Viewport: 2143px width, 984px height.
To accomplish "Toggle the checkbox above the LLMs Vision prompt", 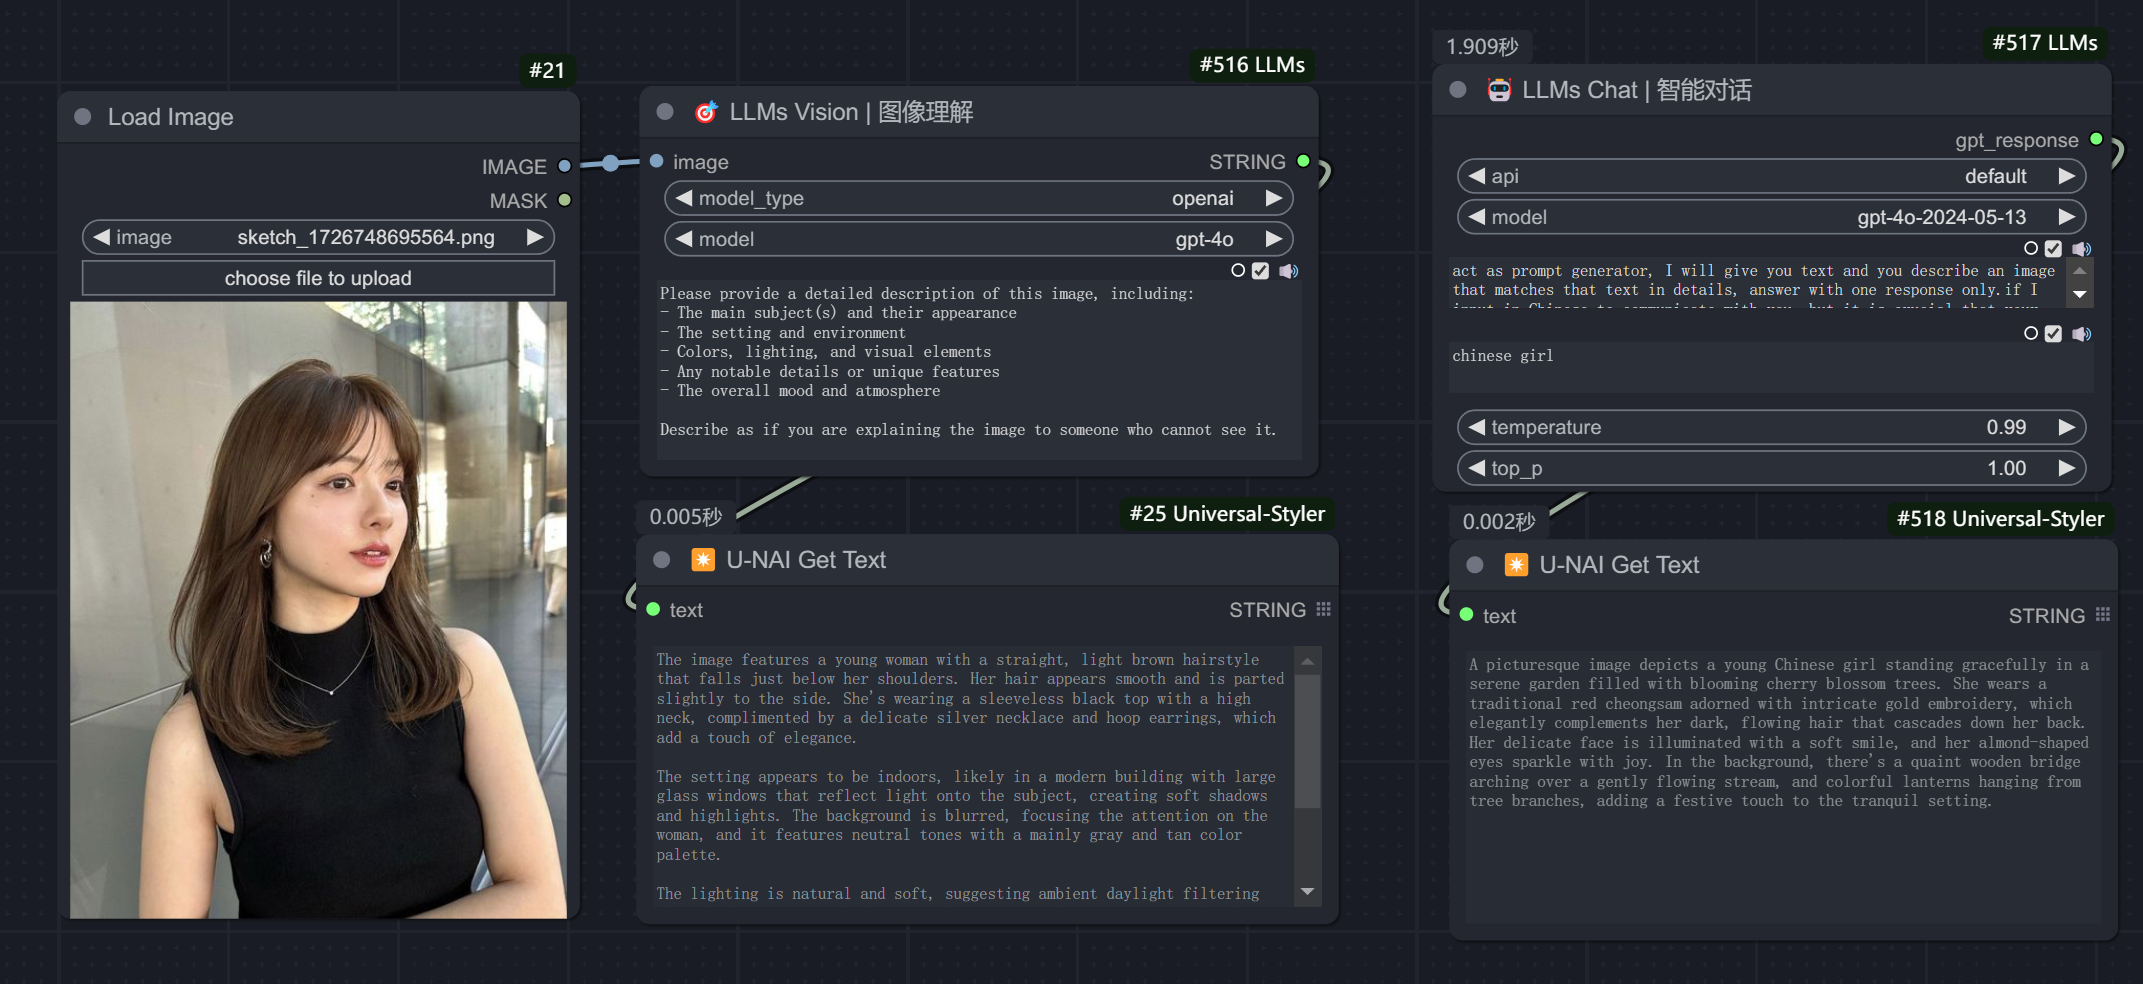I will click(1260, 271).
